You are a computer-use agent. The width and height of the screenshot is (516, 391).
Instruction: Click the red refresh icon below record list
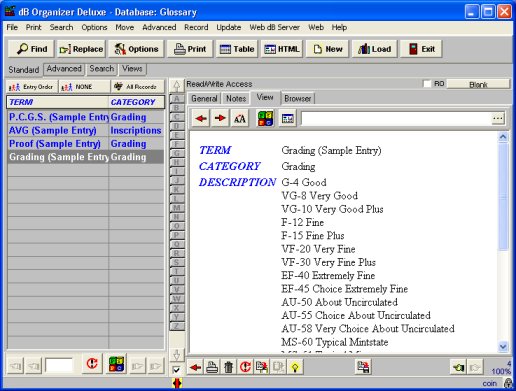tap(92, 364)
